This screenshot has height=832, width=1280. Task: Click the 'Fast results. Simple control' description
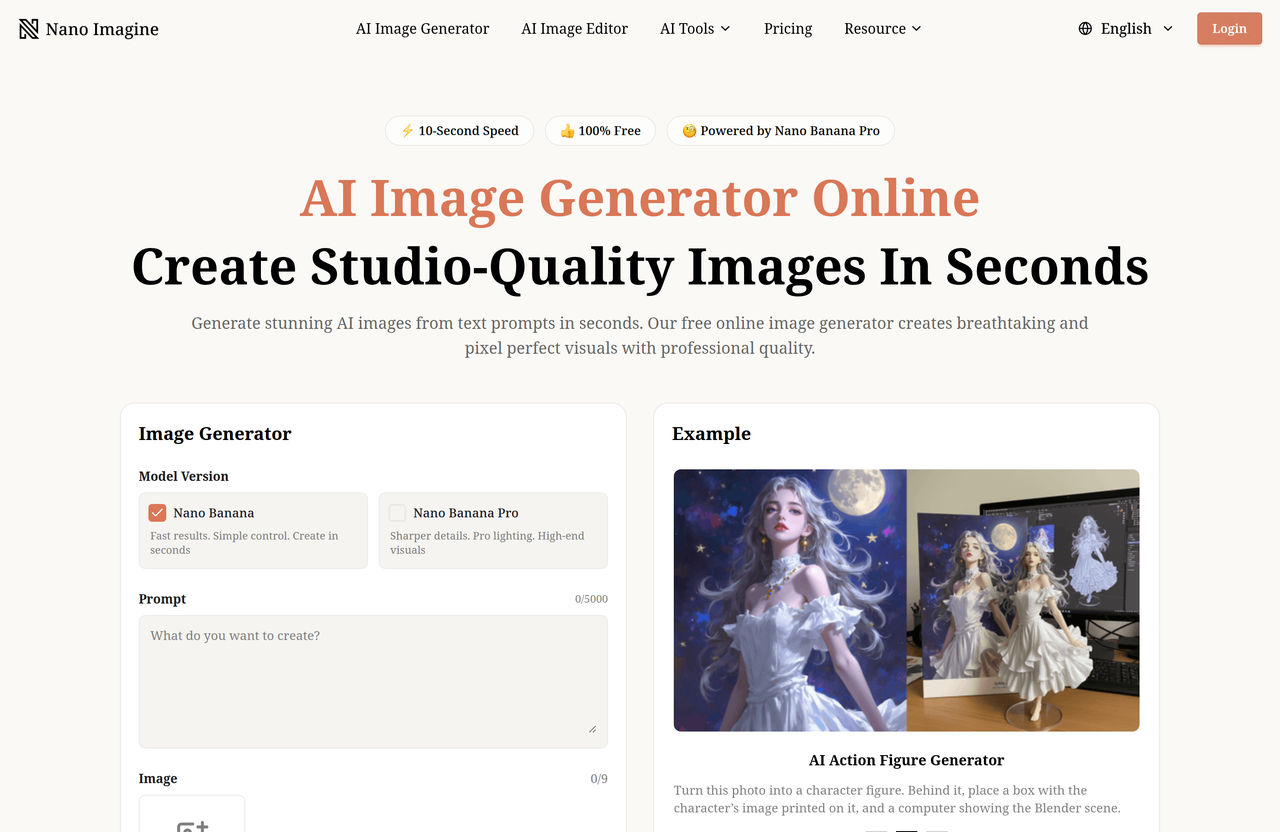[x=244, y=543]
